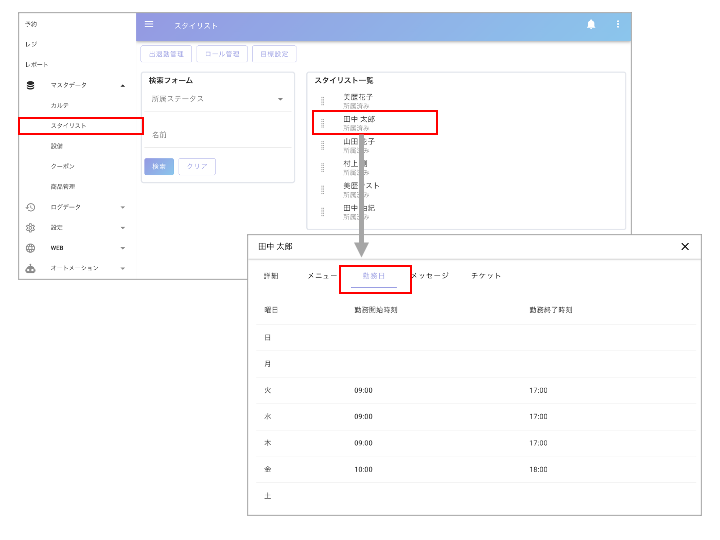Expand the オートメーション section arrow
This screenshot has width=720, height=540.
click(x=123, y=268)
